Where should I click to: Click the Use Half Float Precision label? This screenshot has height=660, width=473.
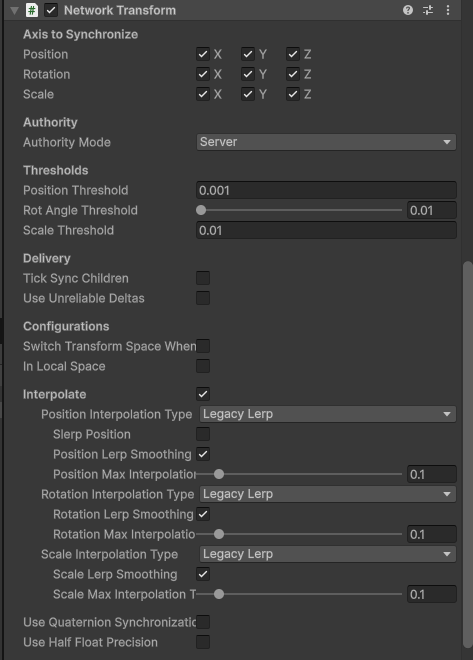click(x=90, y=642)
